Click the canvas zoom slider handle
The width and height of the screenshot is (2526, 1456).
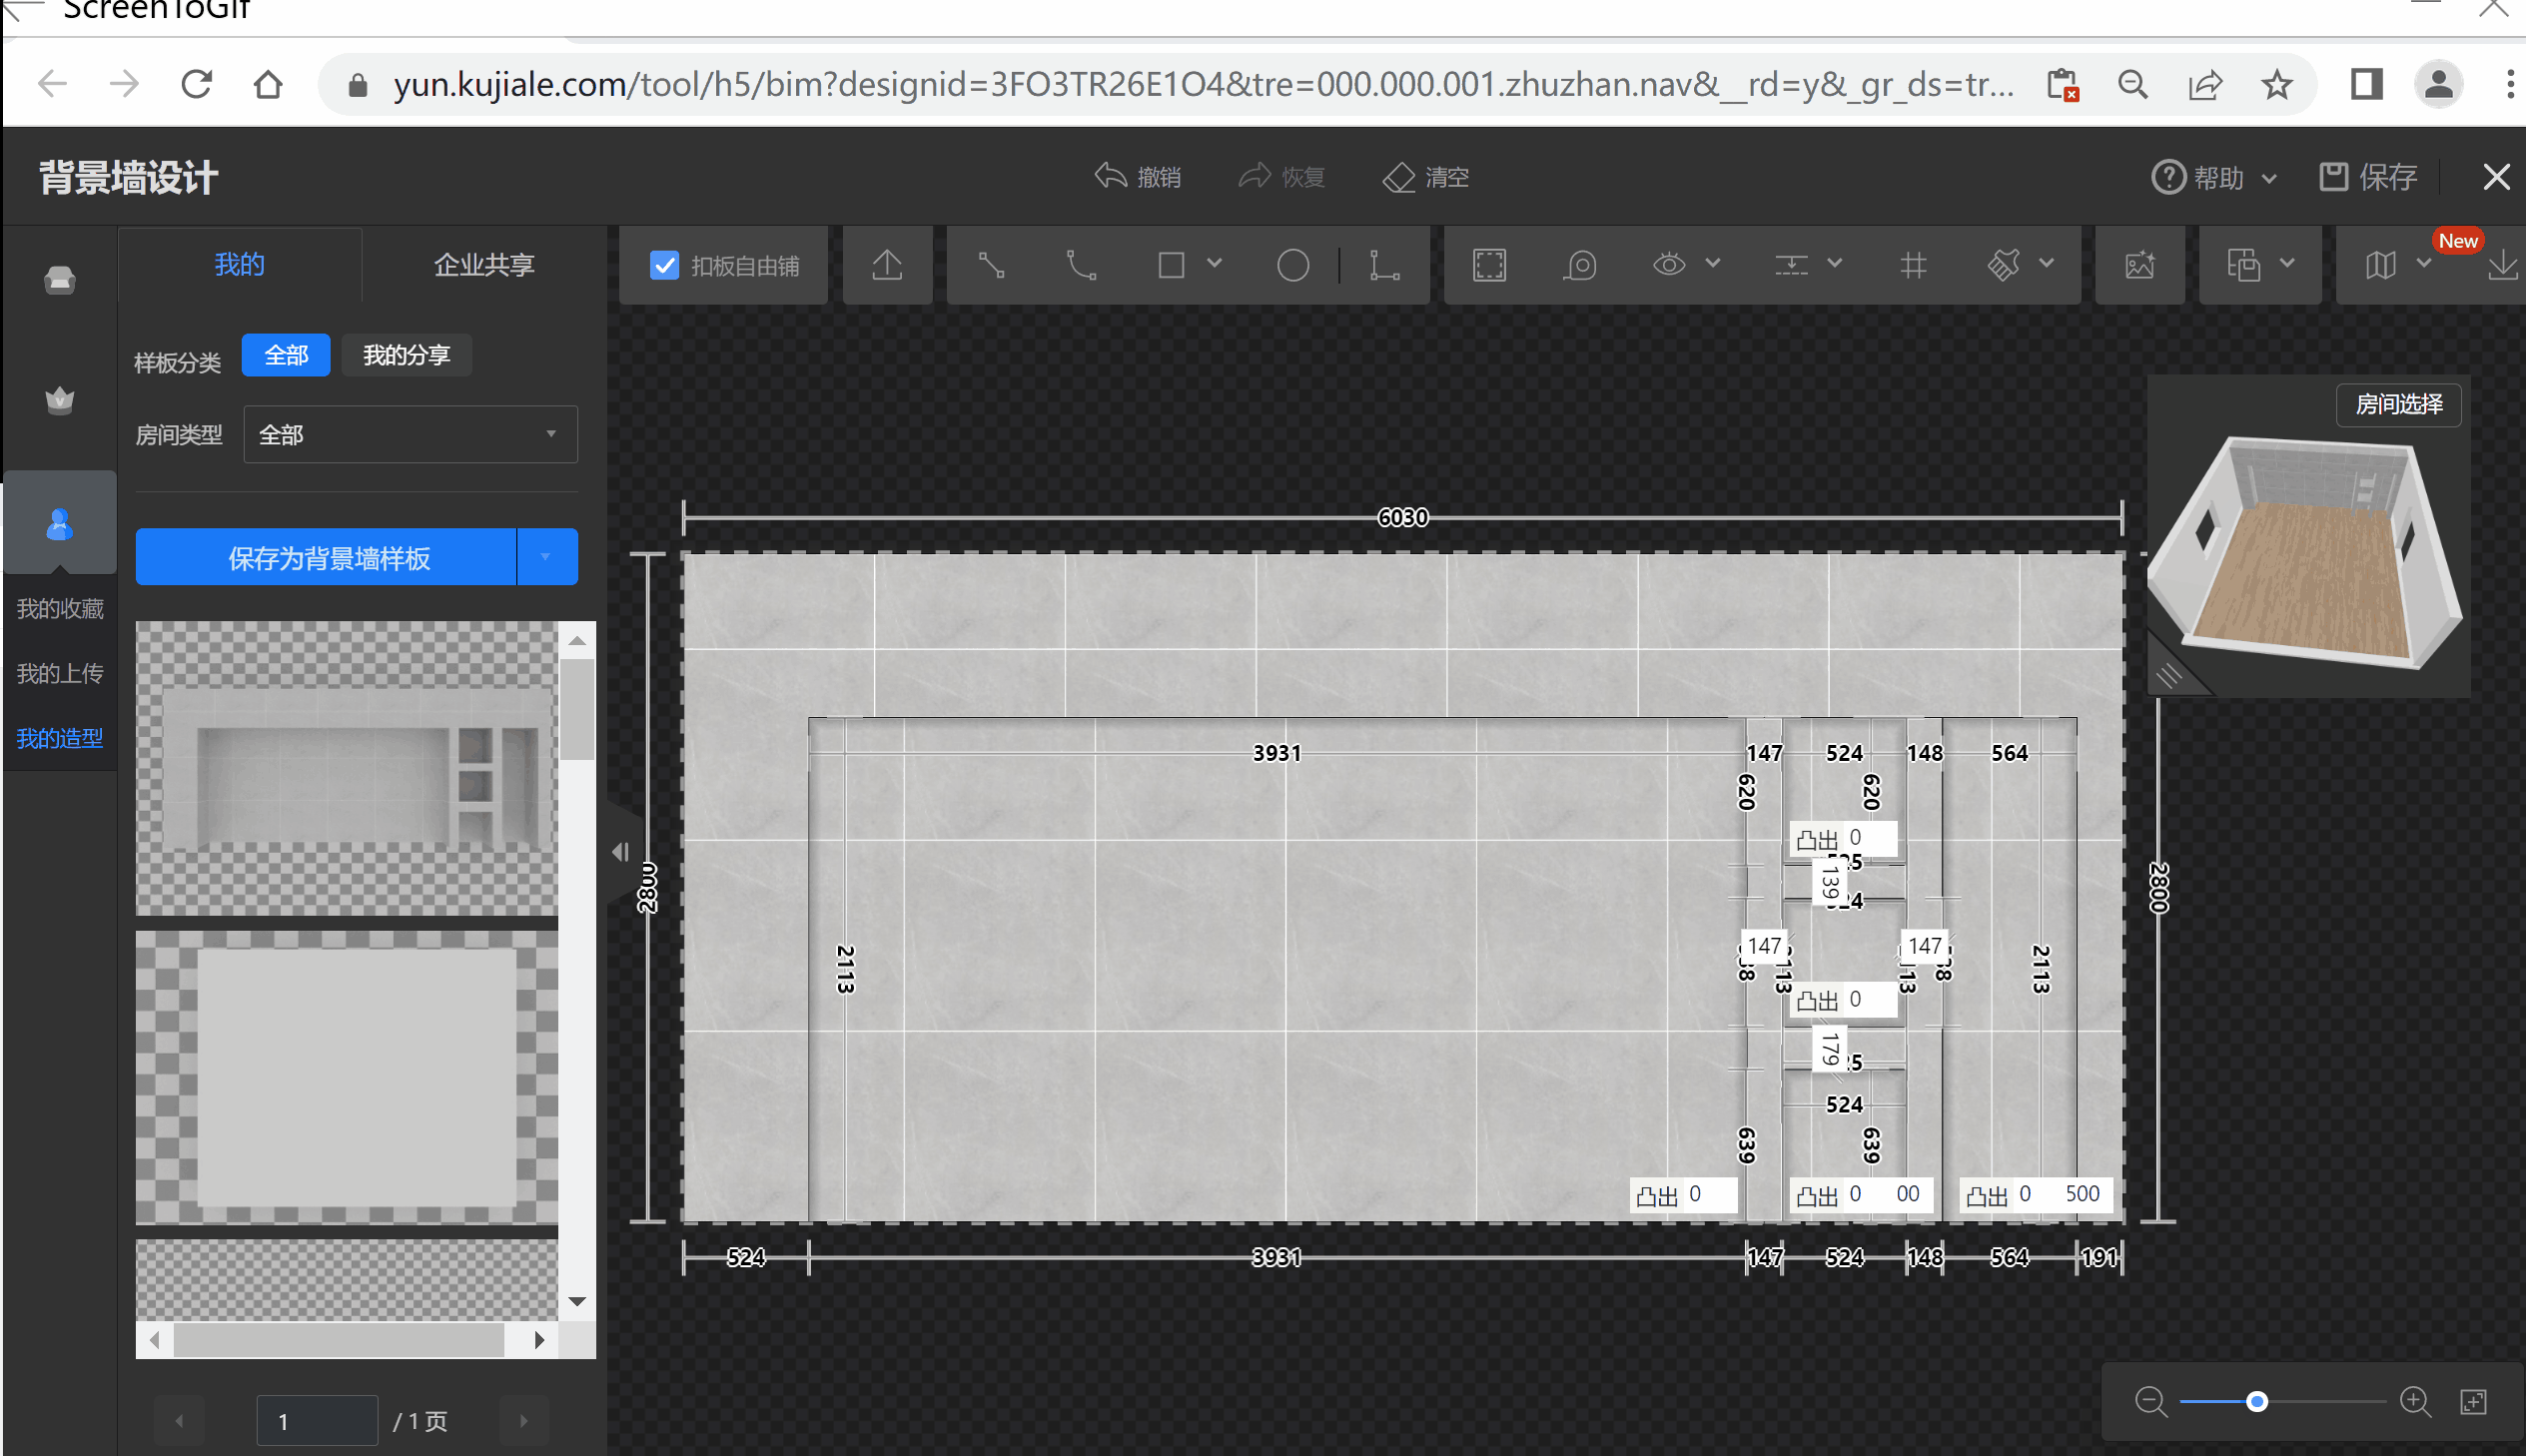point(2256,1401)
